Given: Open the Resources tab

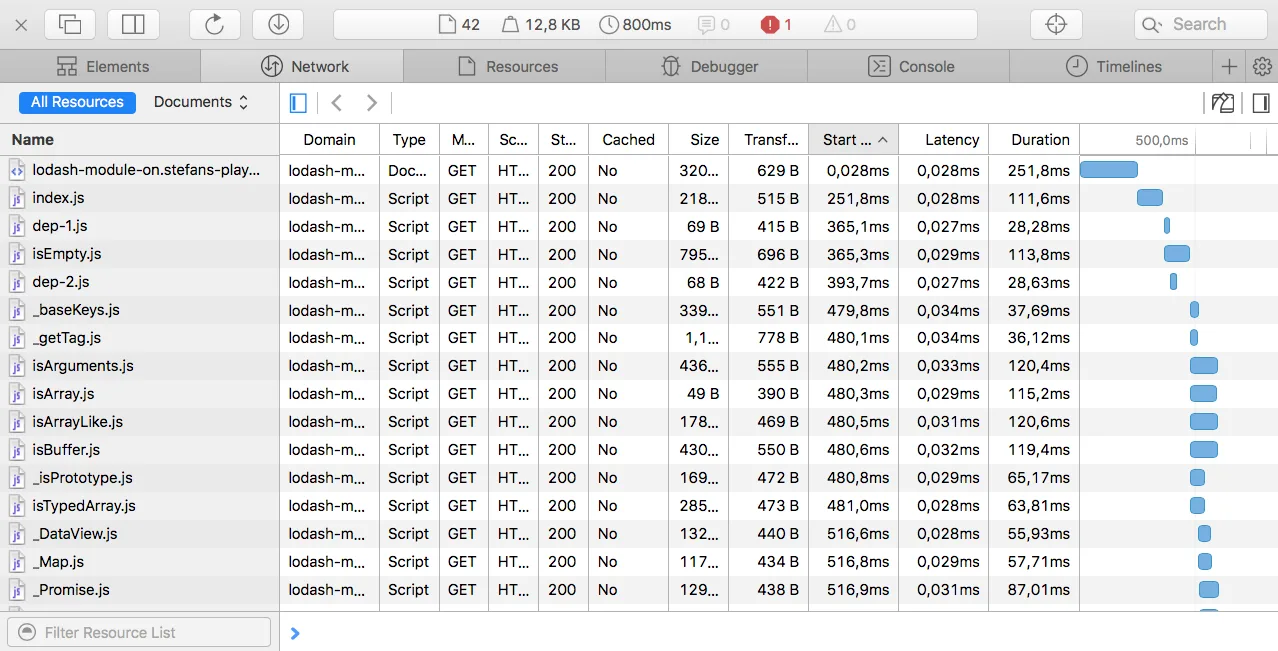Looking at the screenshot, I should [505, 66].
